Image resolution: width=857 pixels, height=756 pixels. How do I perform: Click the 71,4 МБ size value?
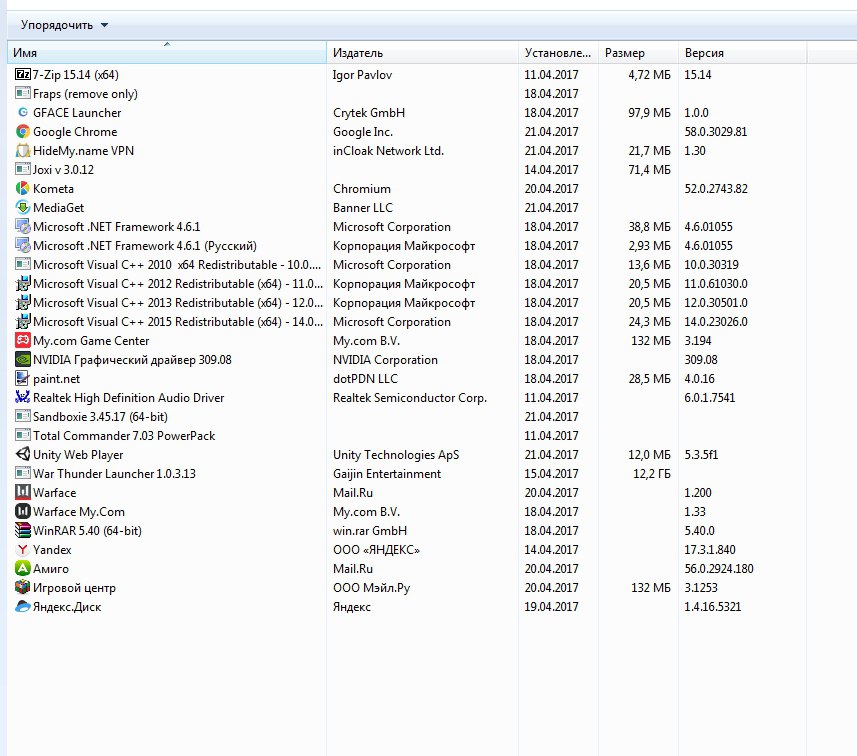click(649, 170)
